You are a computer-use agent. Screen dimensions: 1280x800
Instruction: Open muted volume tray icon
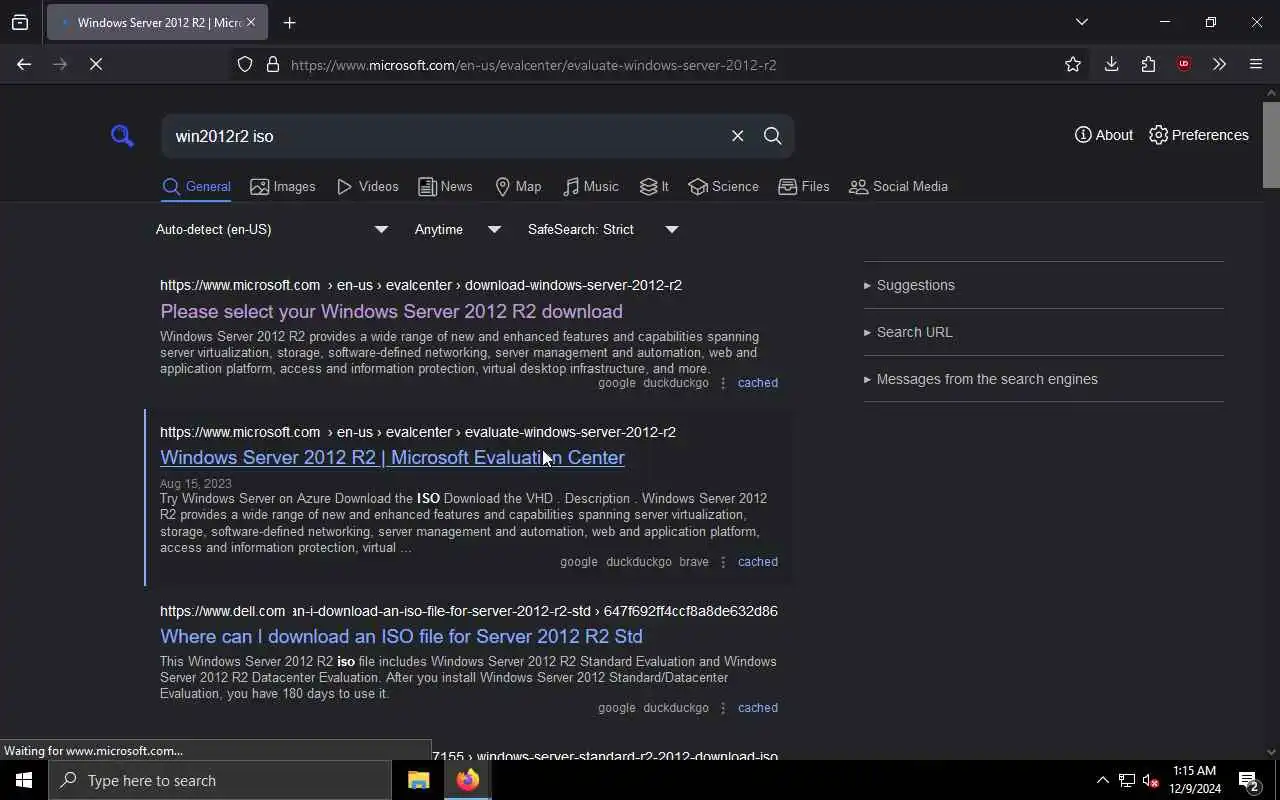1151,780
